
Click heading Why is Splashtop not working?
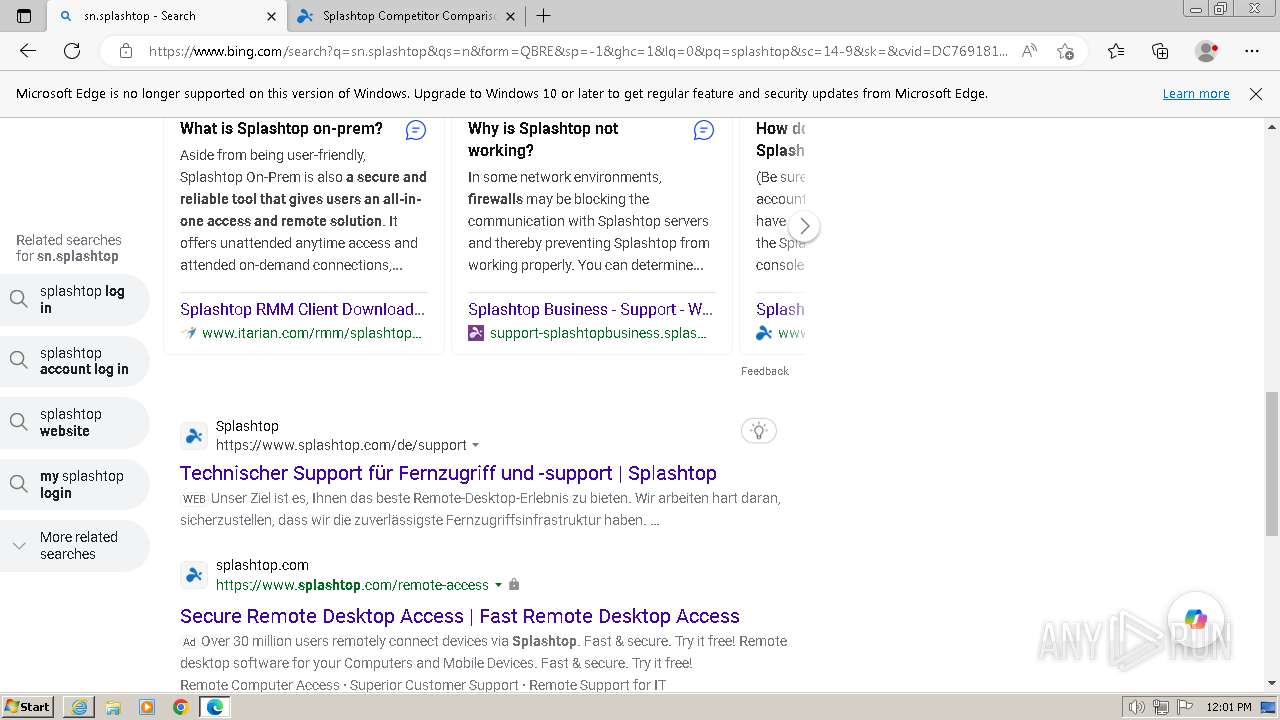tap(543, 140)
